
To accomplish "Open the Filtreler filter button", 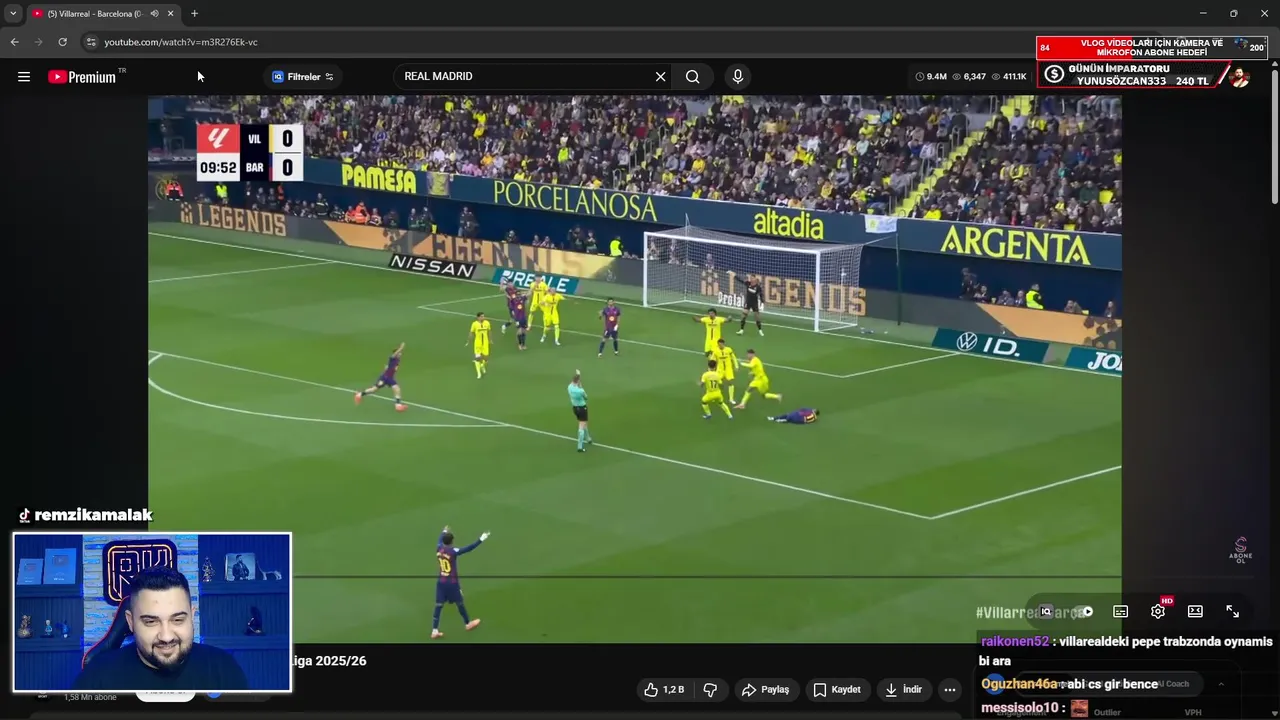I will pyautogui.click(x=303, y=77).
